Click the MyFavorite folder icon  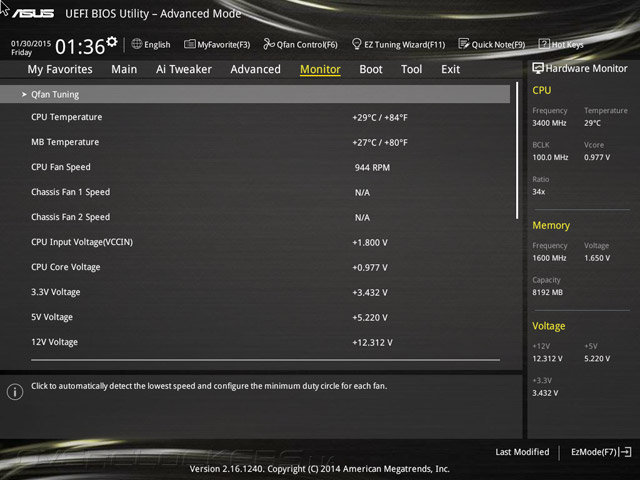point(189,44)
